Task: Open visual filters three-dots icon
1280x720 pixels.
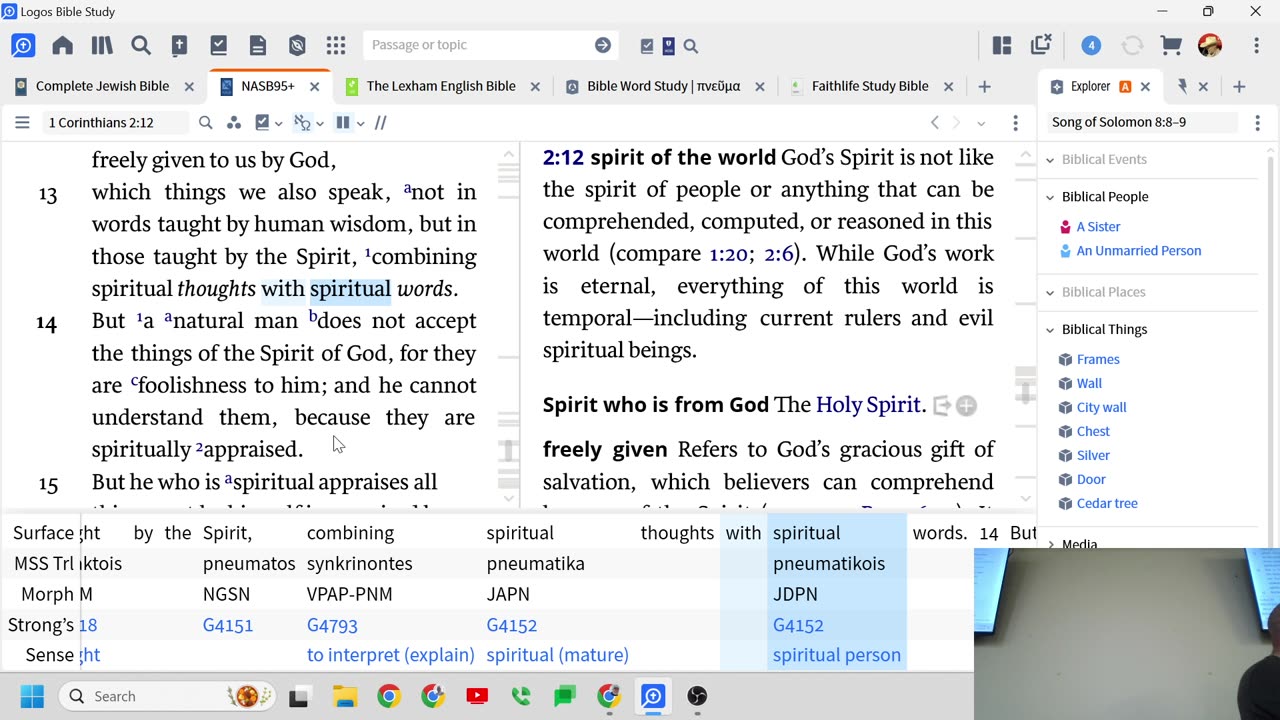Action: click(234, 123)
